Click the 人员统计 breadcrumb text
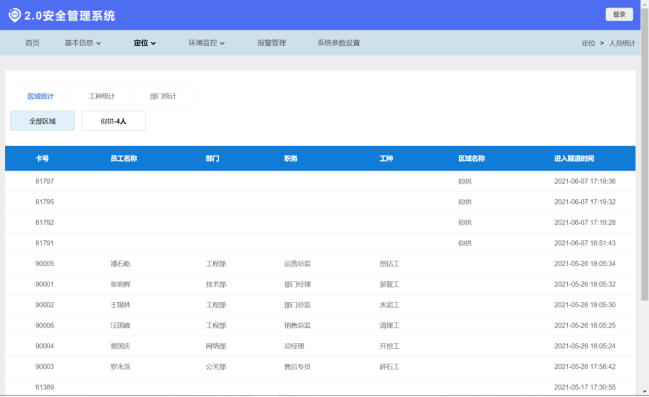Viewport: 649px width, 397px height. tap(622, 43)
